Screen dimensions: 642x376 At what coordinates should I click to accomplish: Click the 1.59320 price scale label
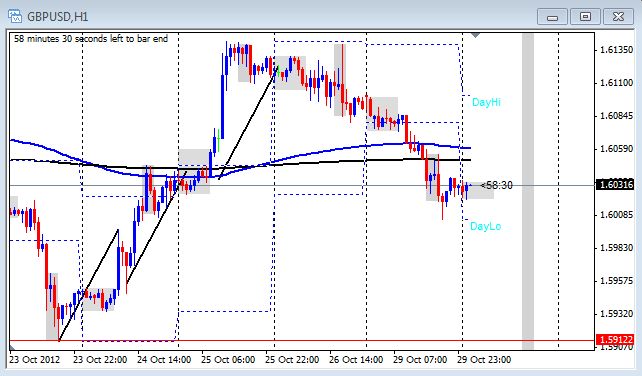click(616, 314)
